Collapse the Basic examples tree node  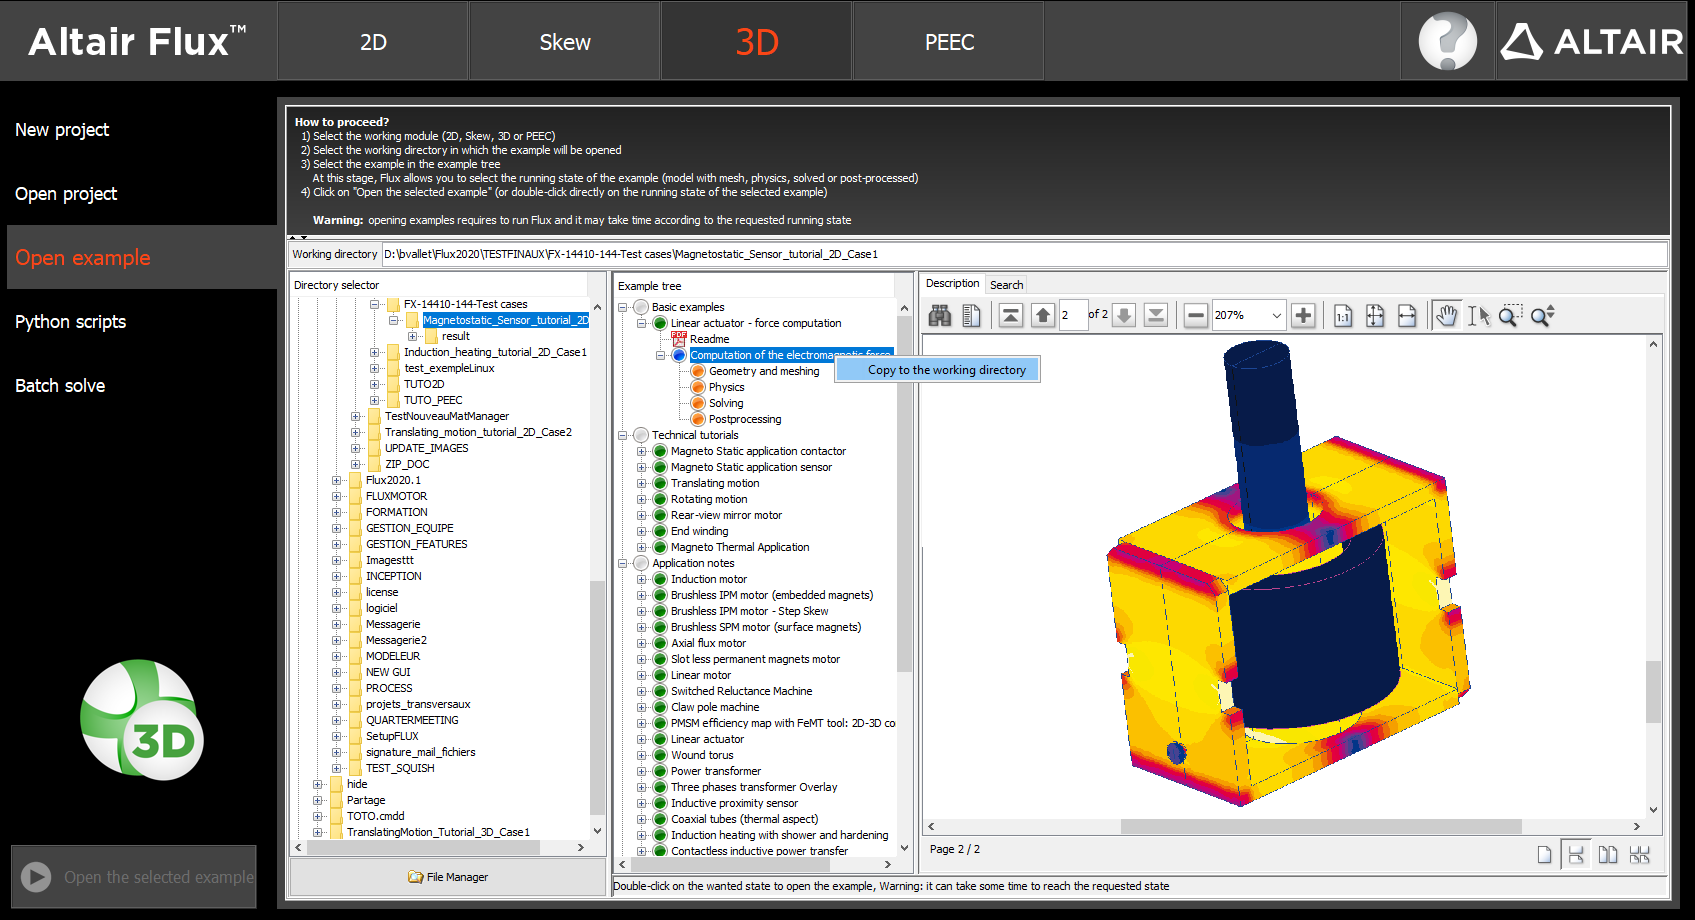click(x=623, y=308)
